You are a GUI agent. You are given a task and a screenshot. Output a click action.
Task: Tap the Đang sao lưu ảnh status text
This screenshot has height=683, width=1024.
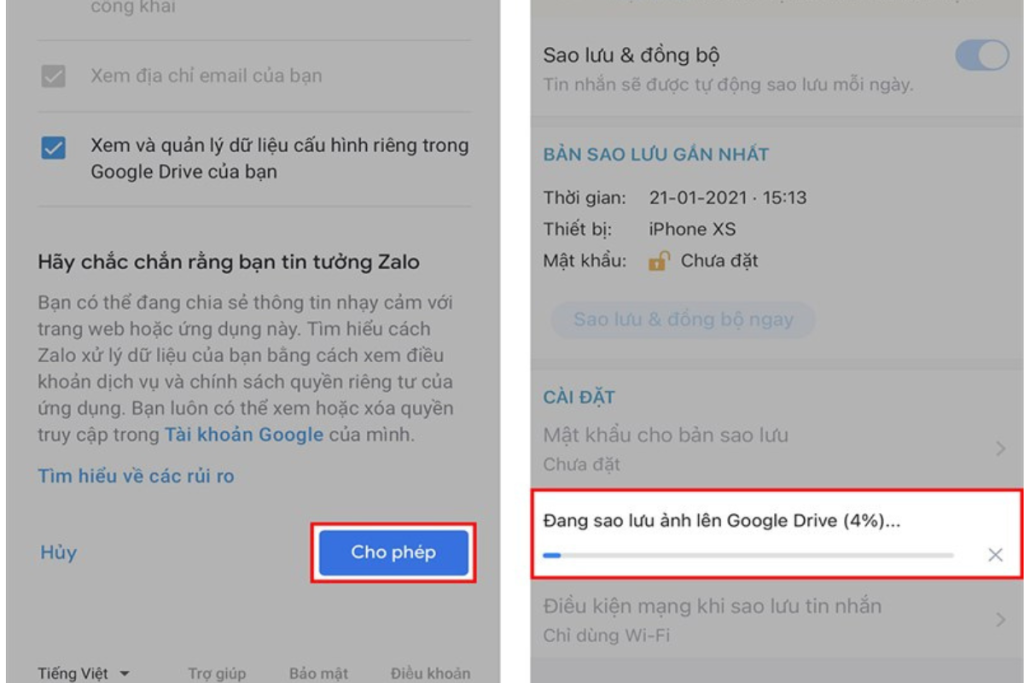(722, 521)
